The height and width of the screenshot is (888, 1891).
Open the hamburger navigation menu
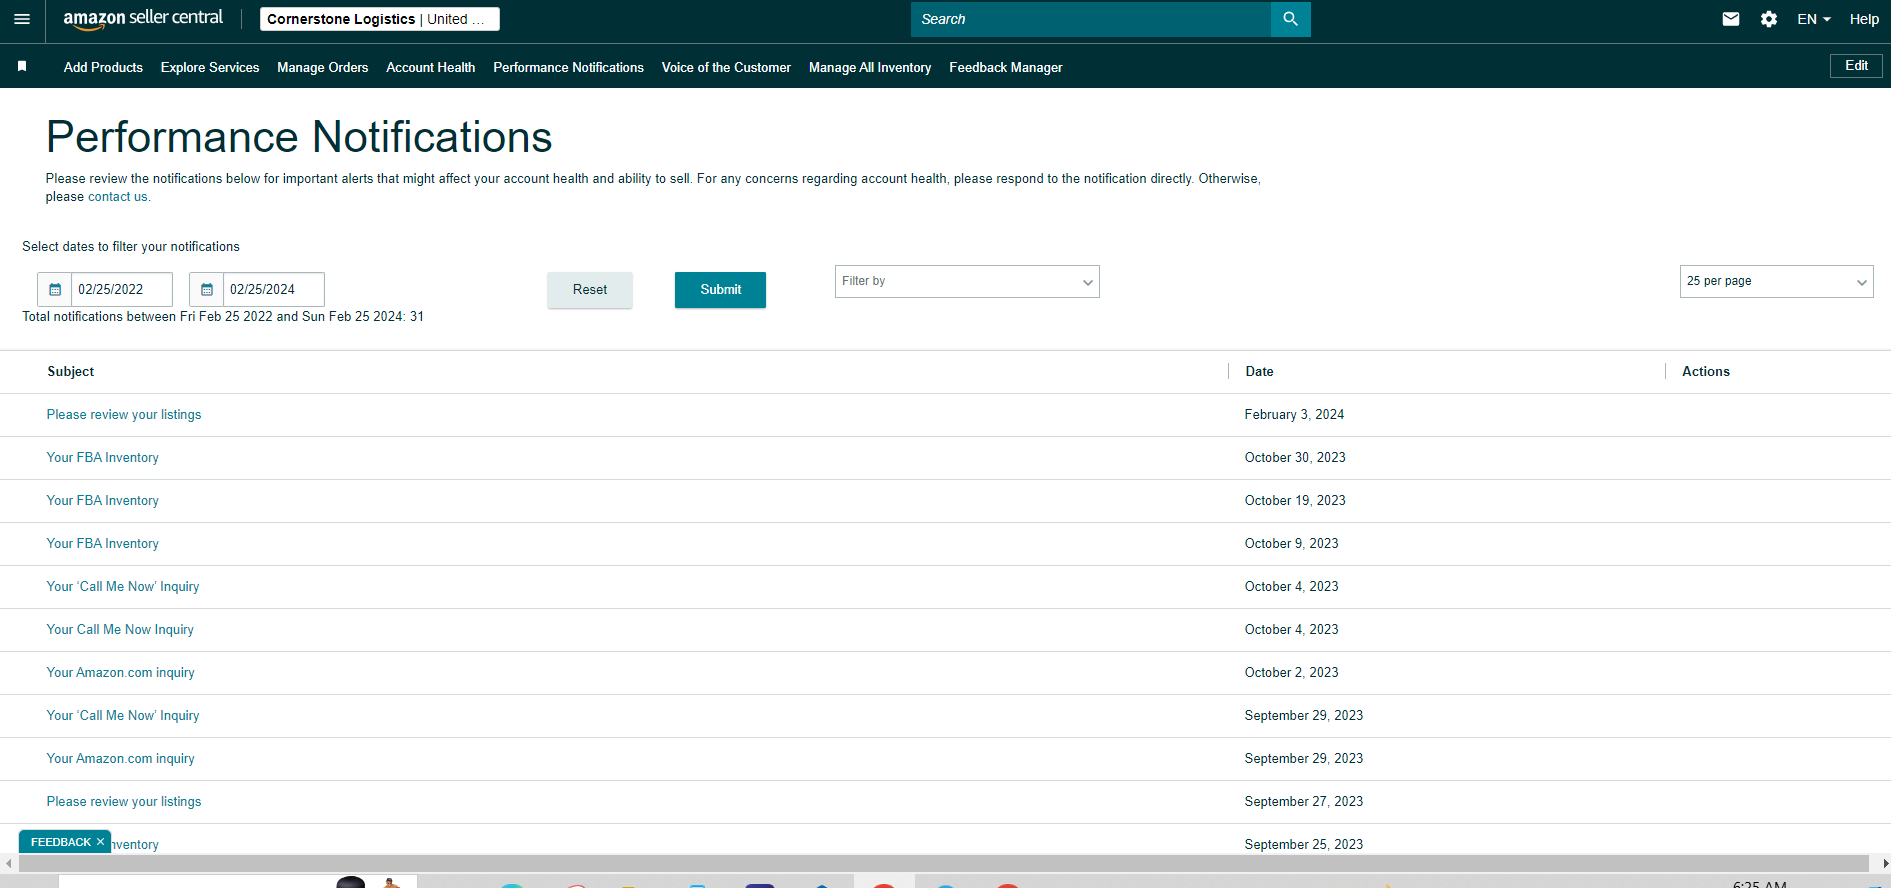[22, 19]
